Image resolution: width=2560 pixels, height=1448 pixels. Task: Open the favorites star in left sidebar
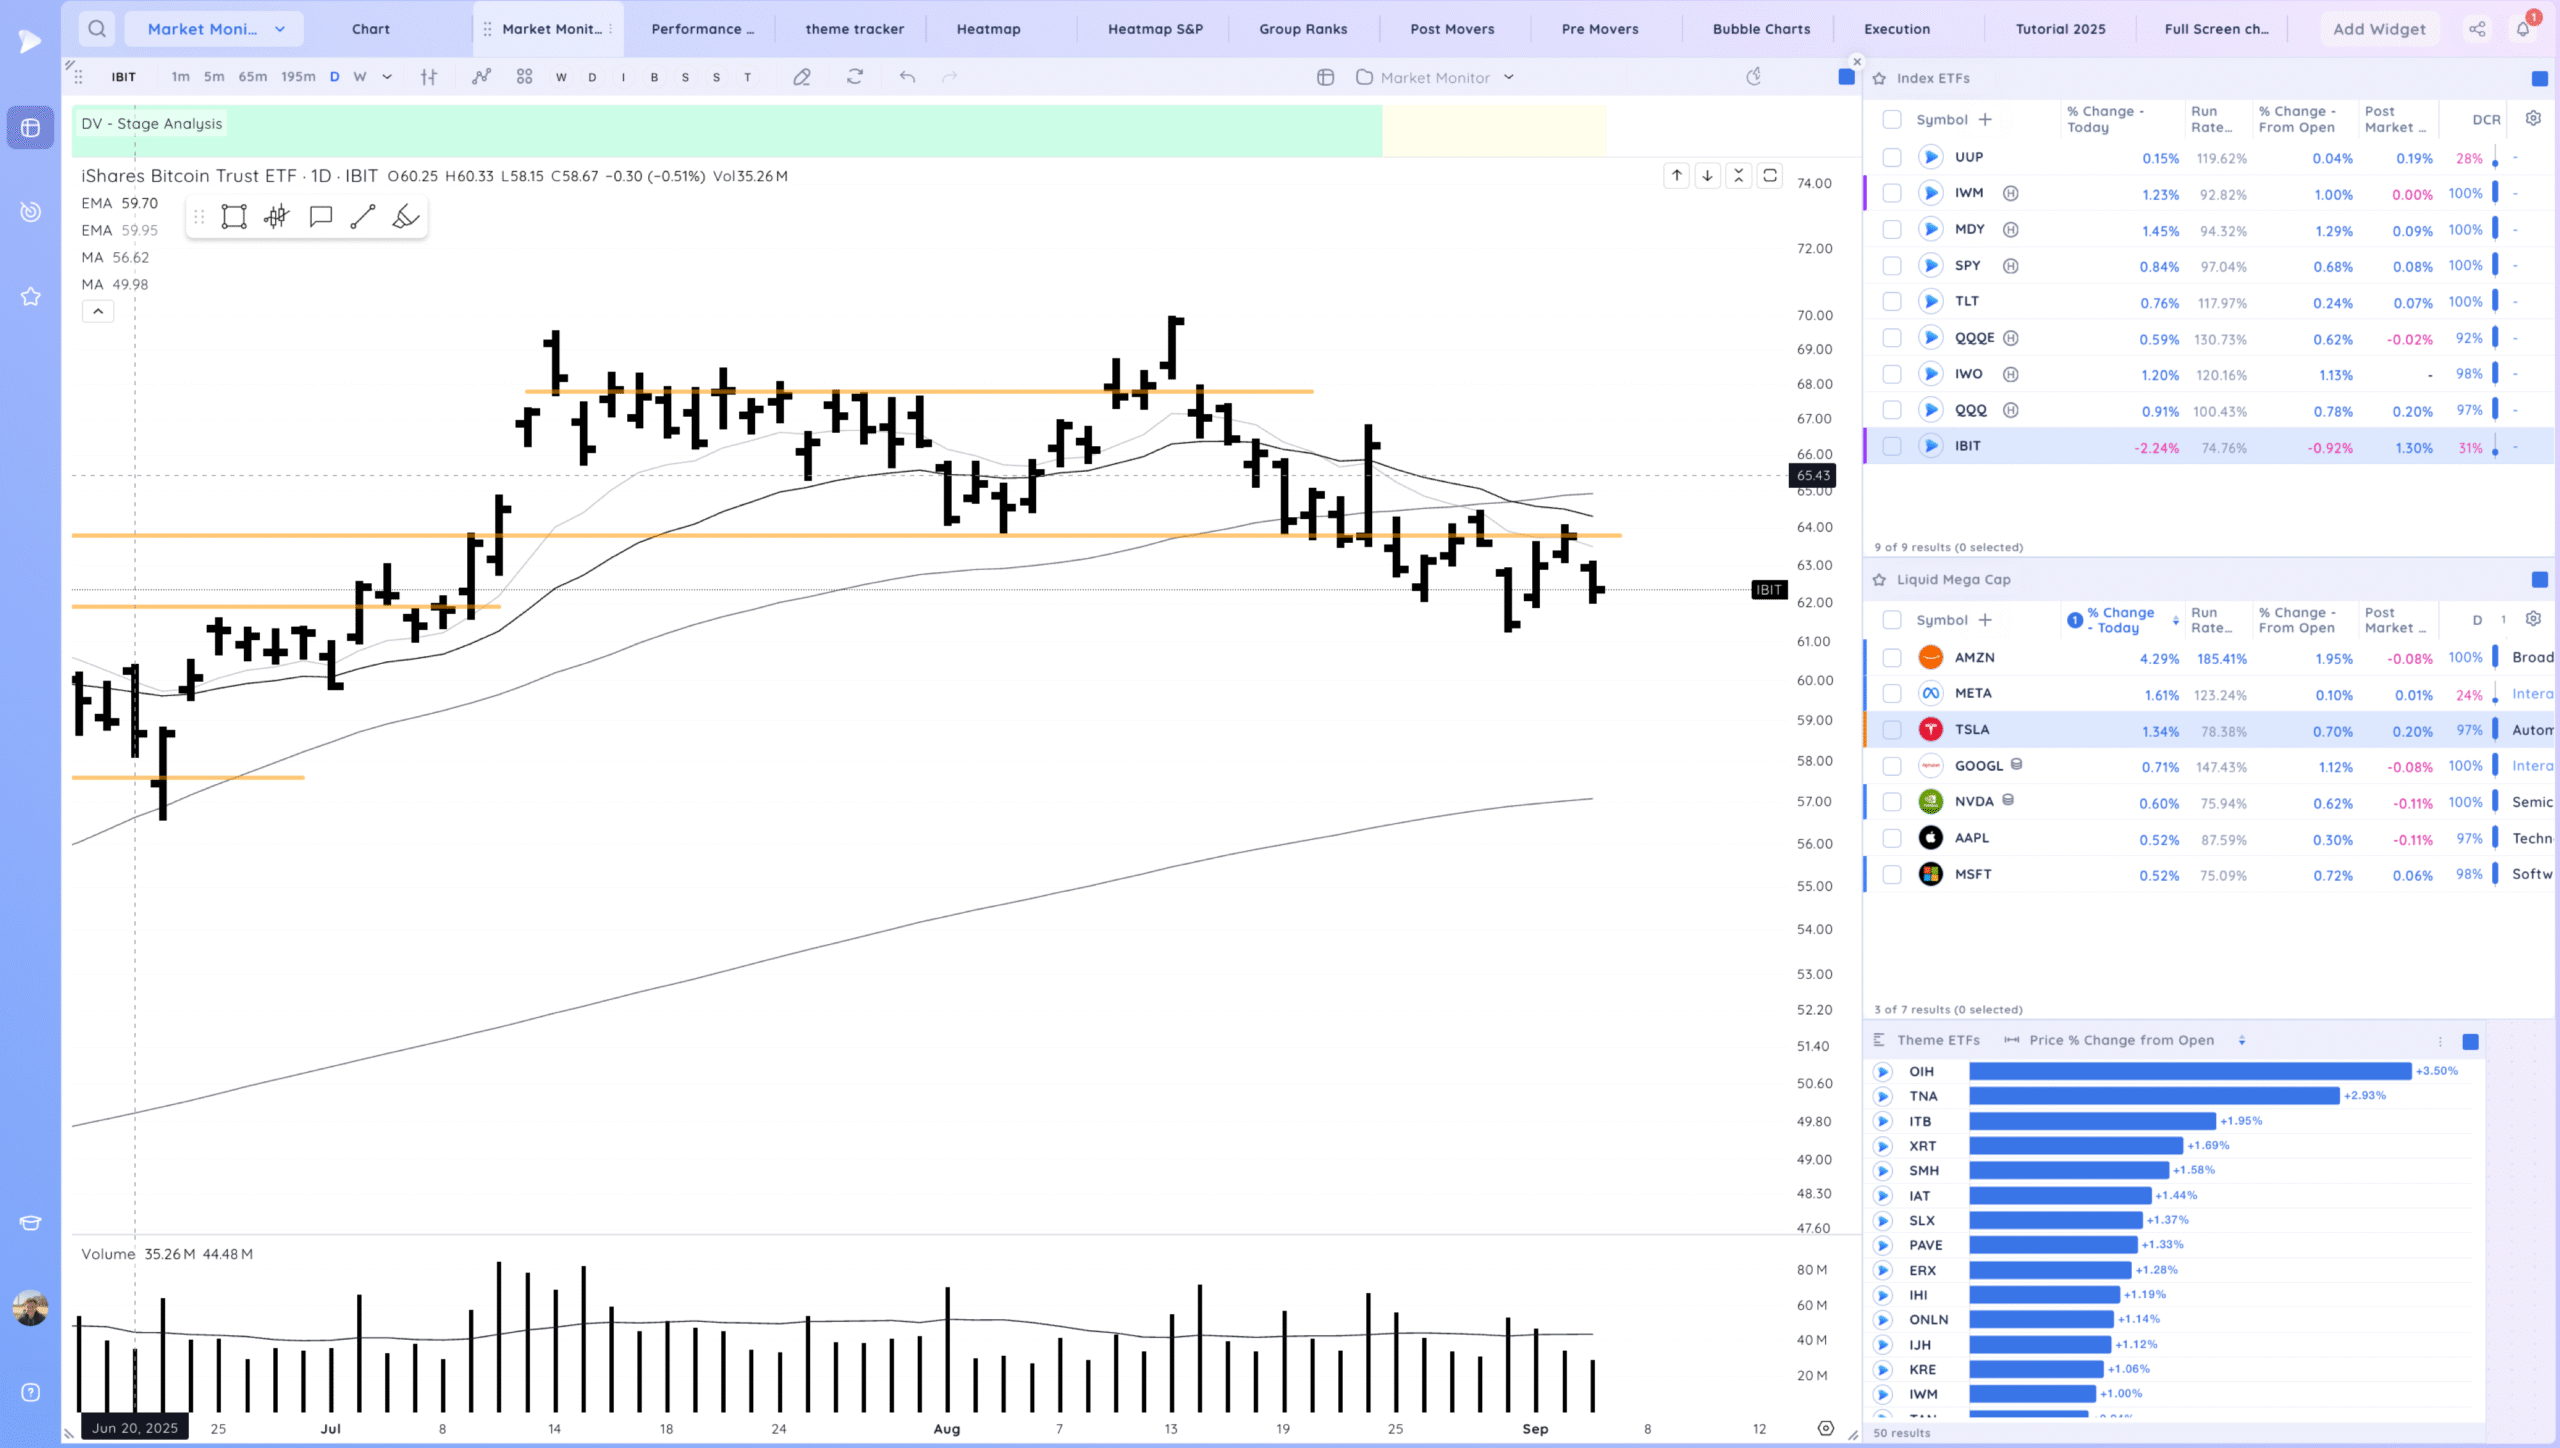31,296
